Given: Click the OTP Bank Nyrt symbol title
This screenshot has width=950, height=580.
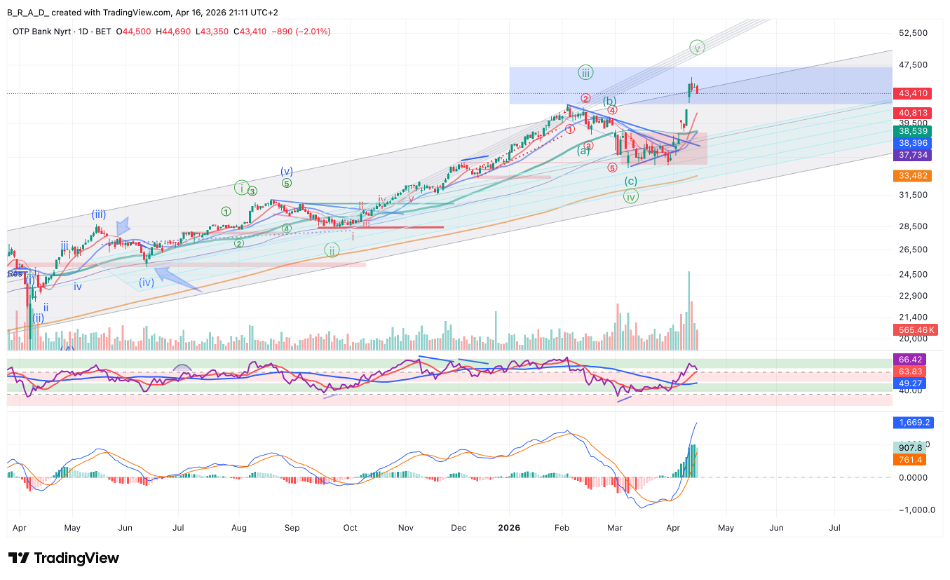Looking at the screenshot, I should tap(43, 31).
